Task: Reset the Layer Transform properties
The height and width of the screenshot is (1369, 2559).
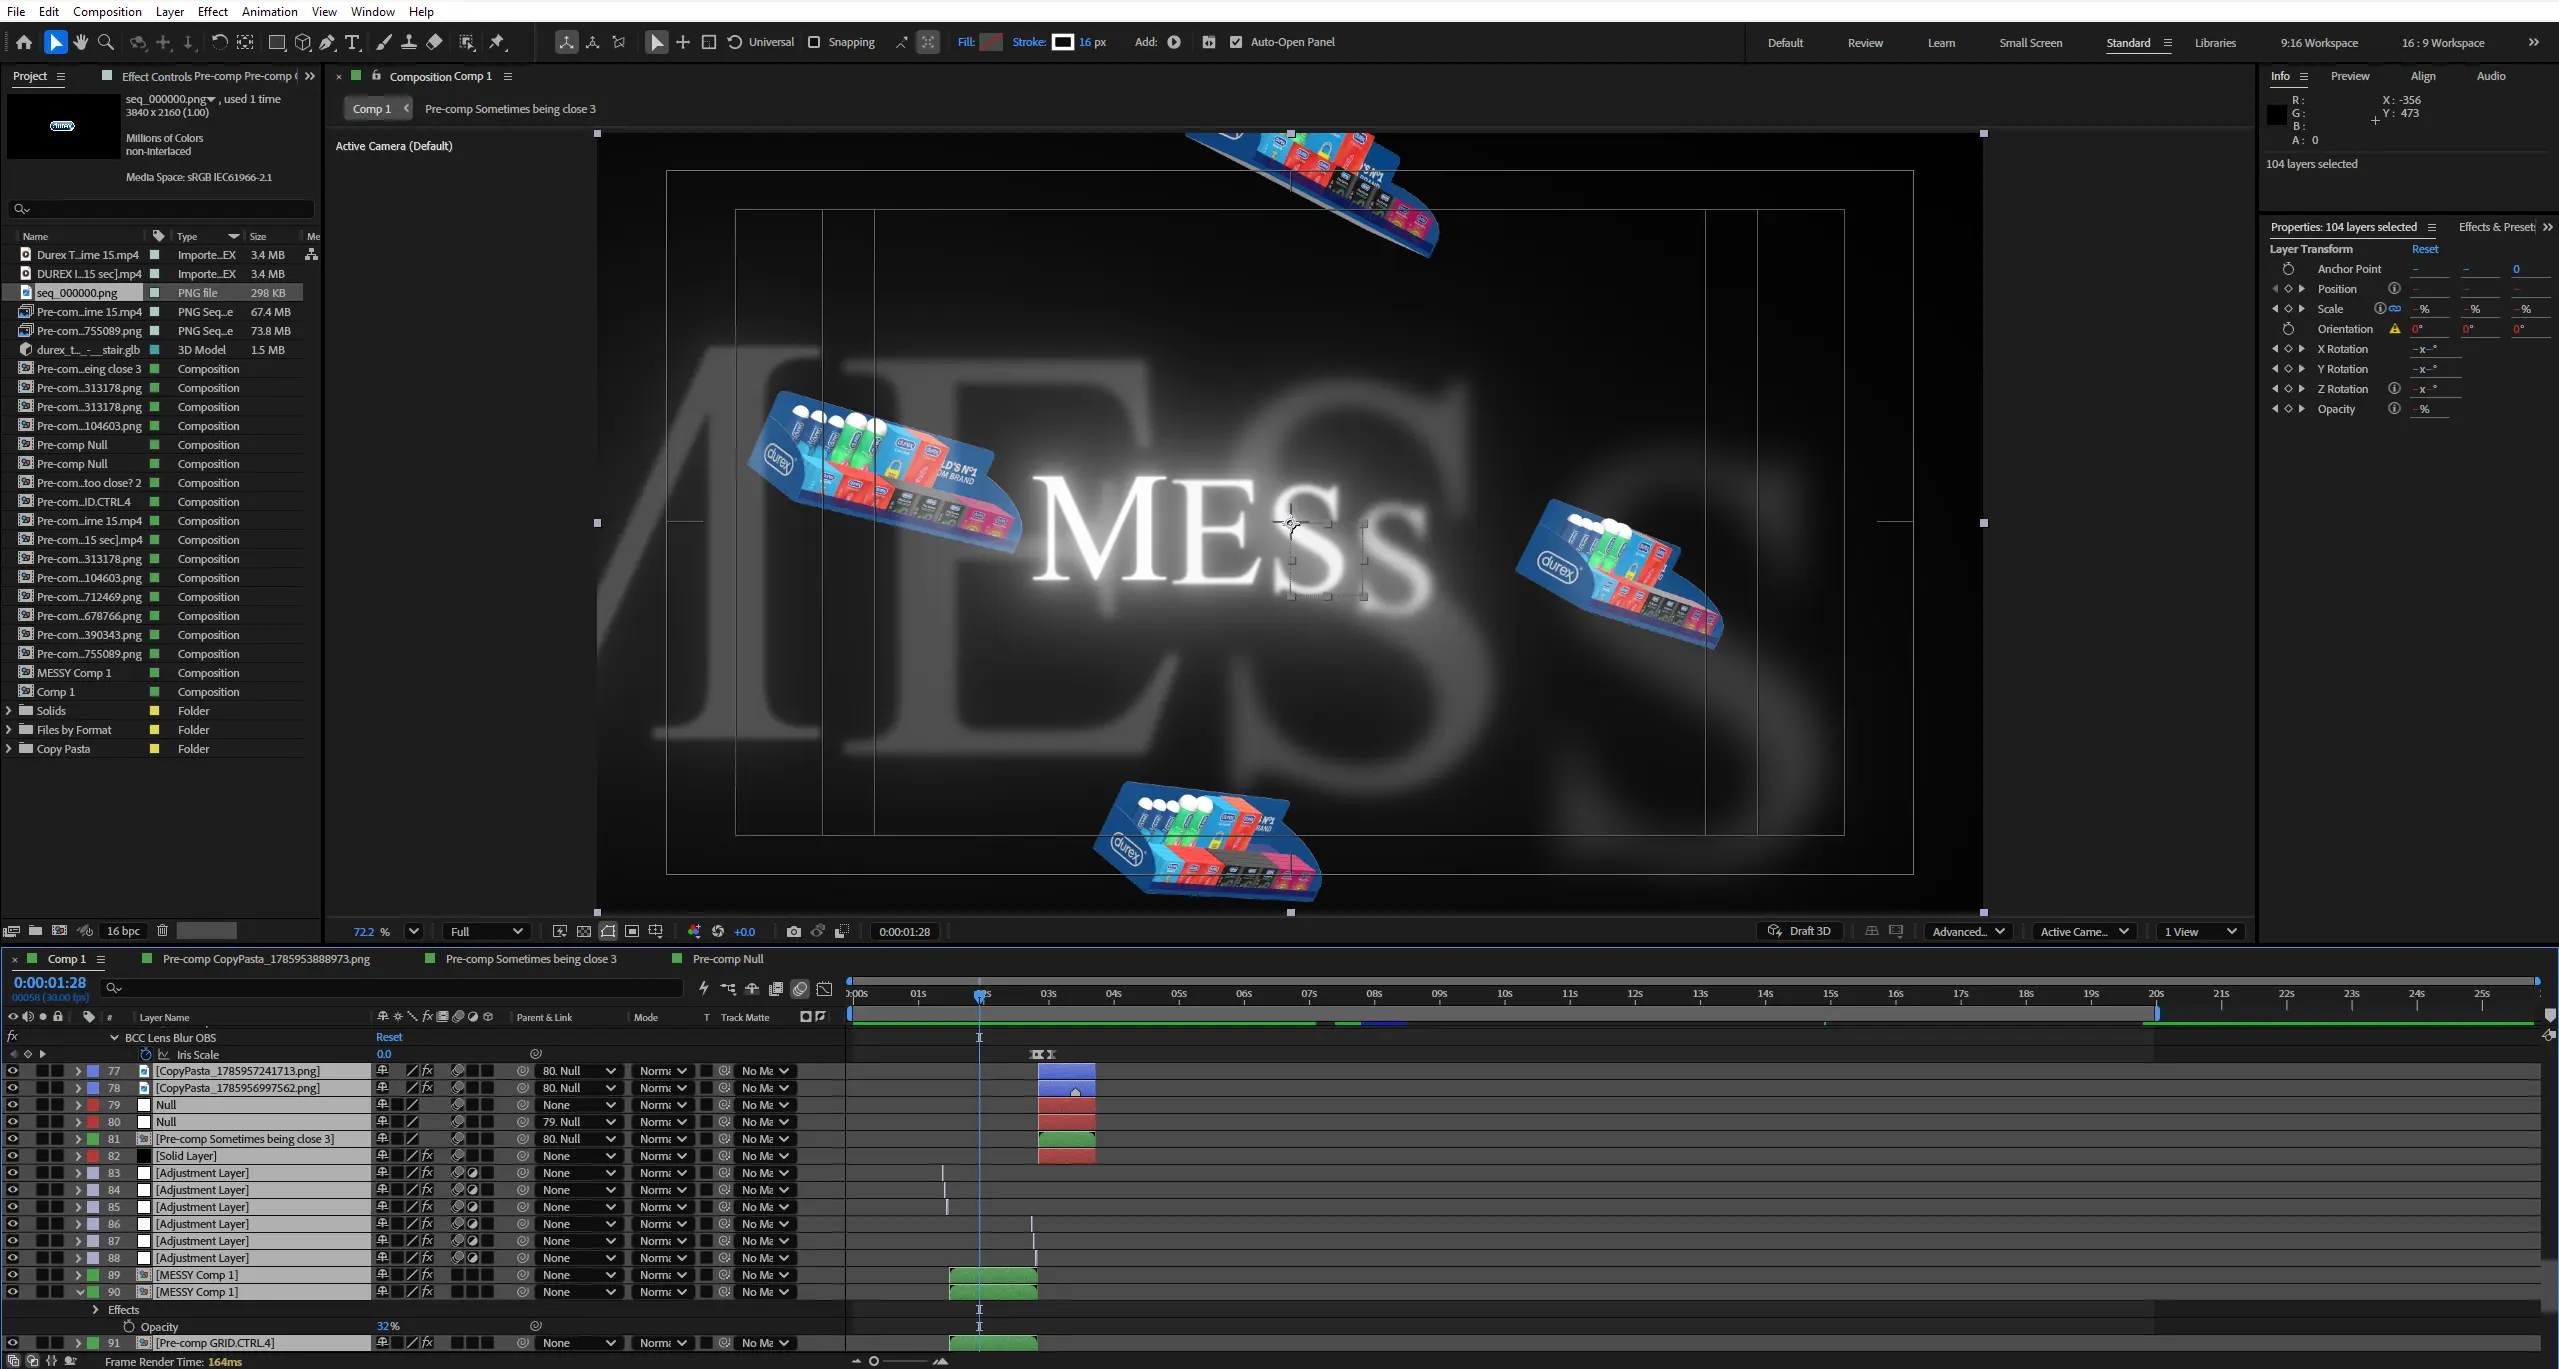Action: pyautogui.click(x=2425, y=249)
